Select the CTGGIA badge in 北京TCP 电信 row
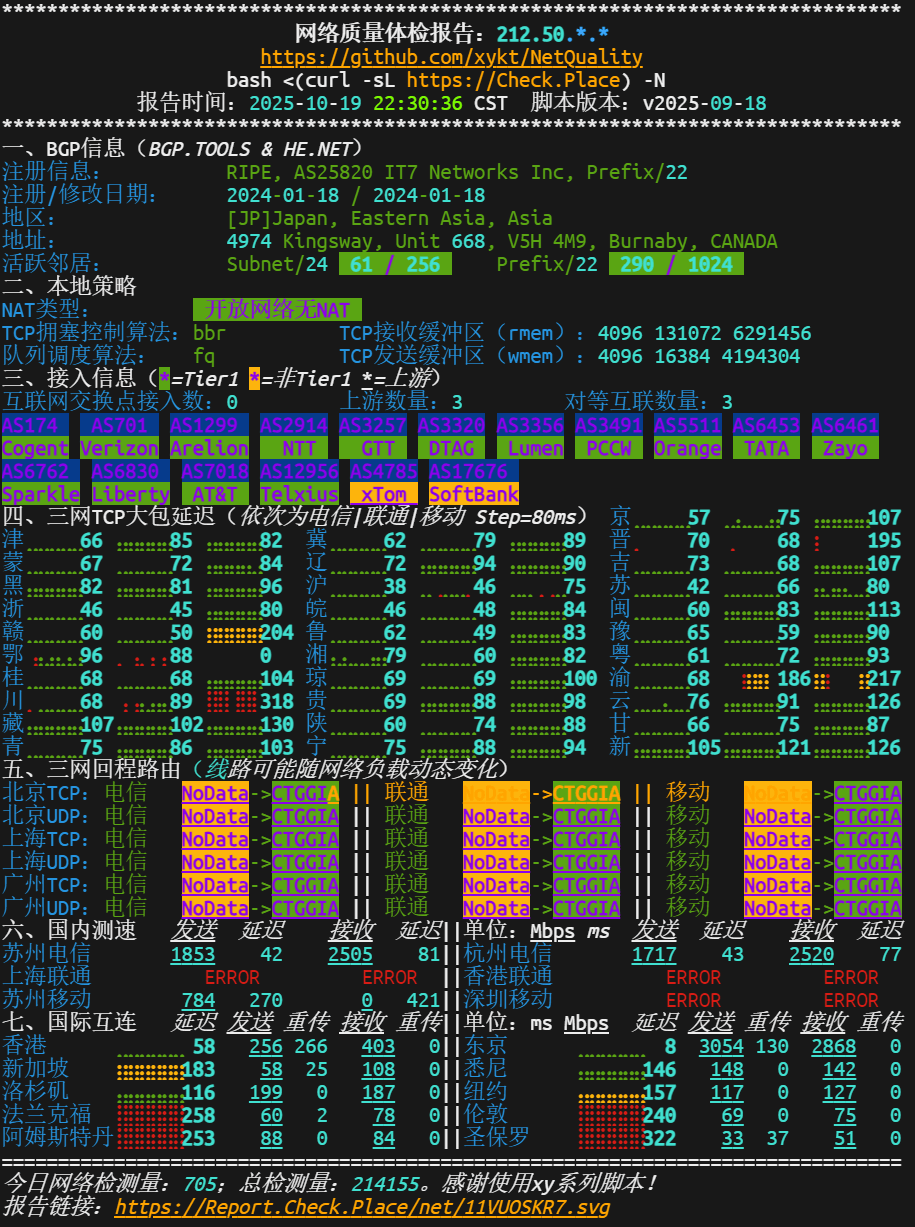This screenshot has width=915, height=1227. click(x=306, y=793)
